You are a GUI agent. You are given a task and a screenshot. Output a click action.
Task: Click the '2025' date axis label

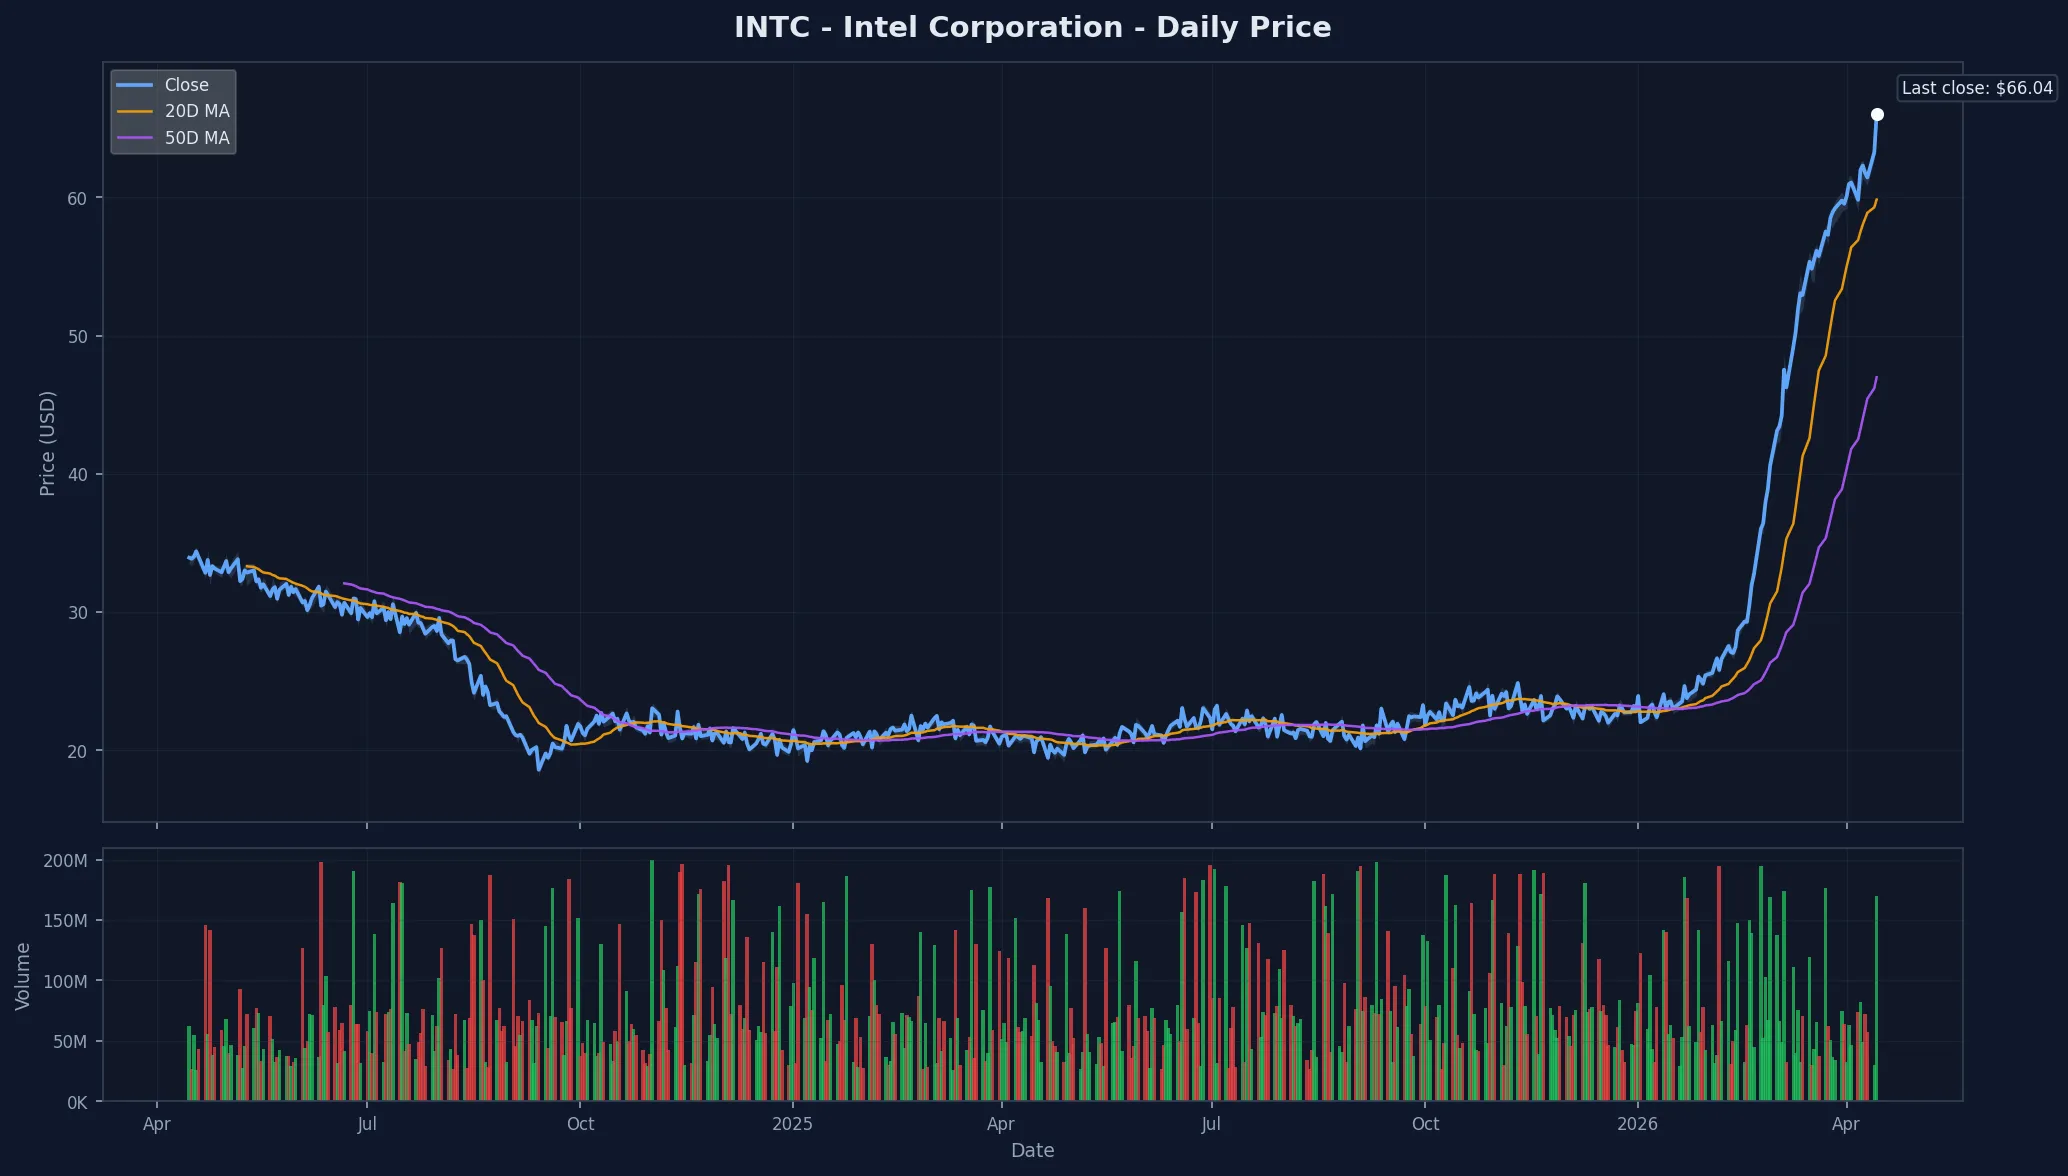792,1124
